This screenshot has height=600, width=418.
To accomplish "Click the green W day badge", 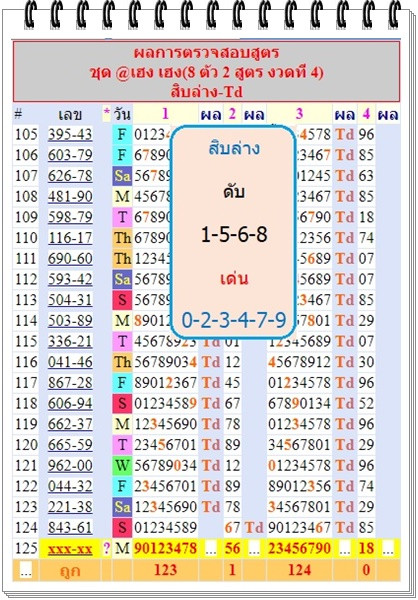I will pos(122,466).
